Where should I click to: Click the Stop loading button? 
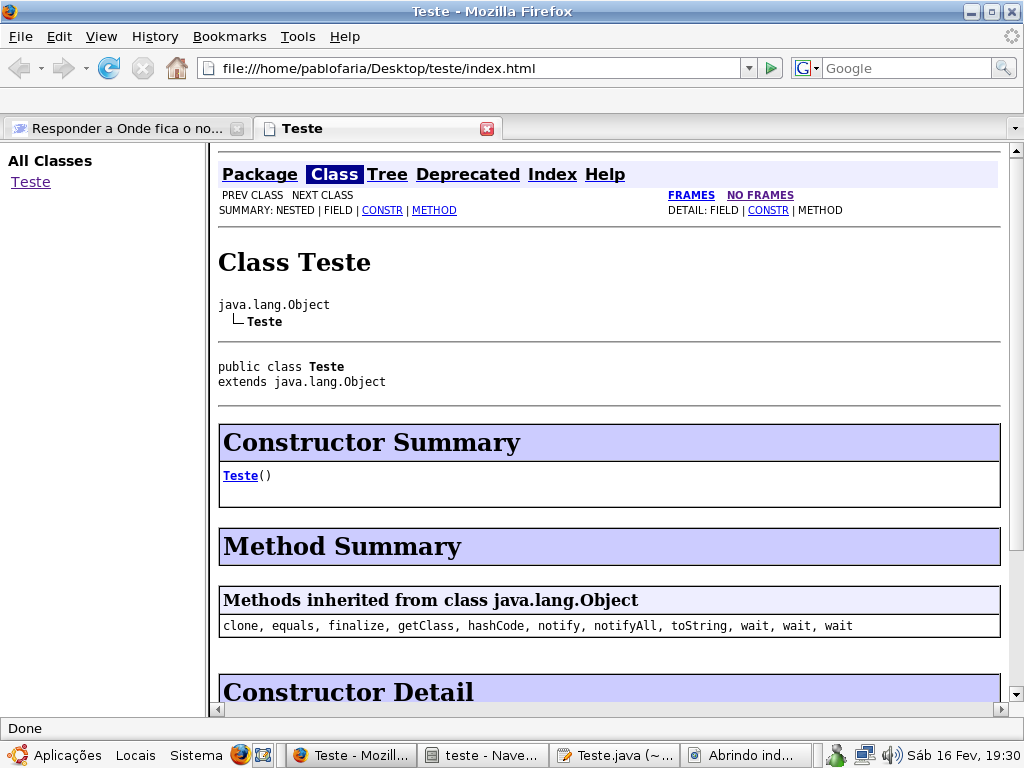[x=142, y=68]
